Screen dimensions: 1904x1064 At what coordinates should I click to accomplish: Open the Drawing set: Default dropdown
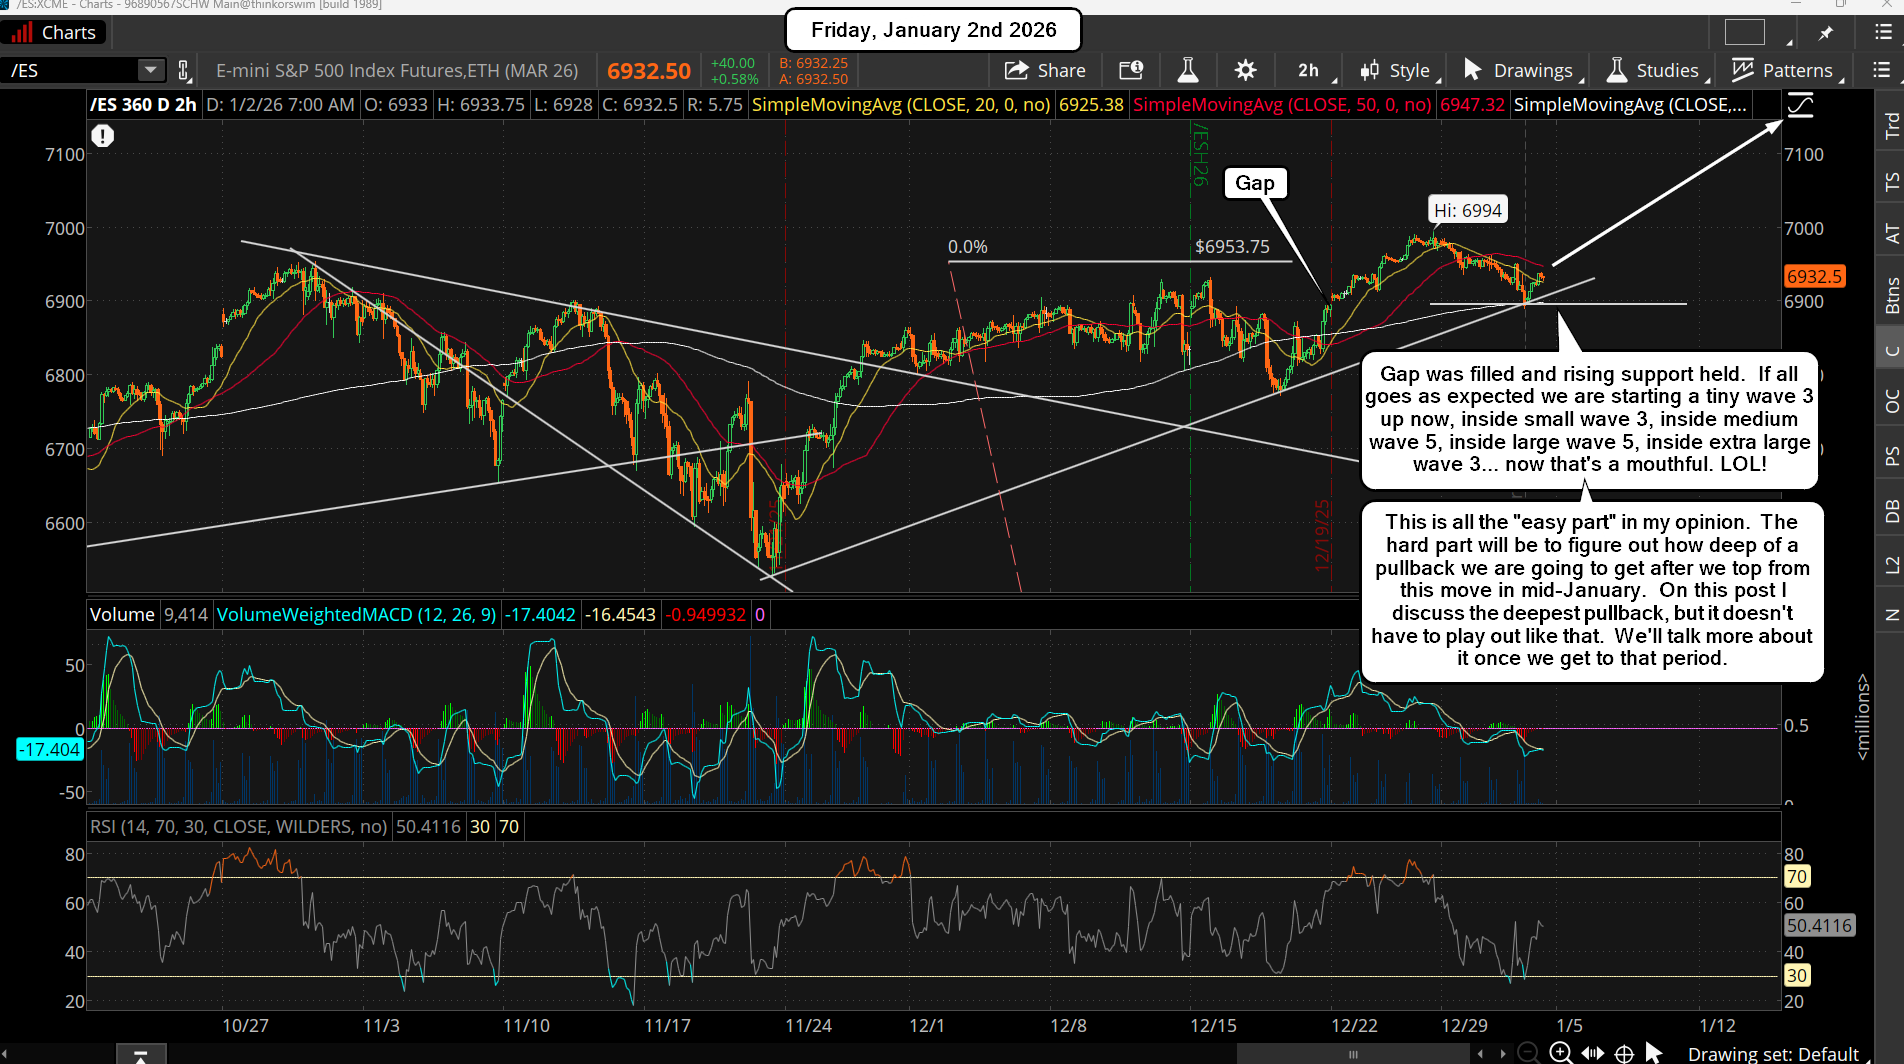click(1772, 1054)
